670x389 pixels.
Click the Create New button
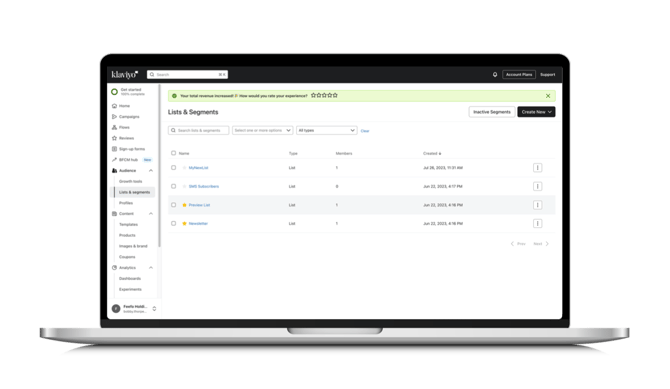click(x=536, y=112)
